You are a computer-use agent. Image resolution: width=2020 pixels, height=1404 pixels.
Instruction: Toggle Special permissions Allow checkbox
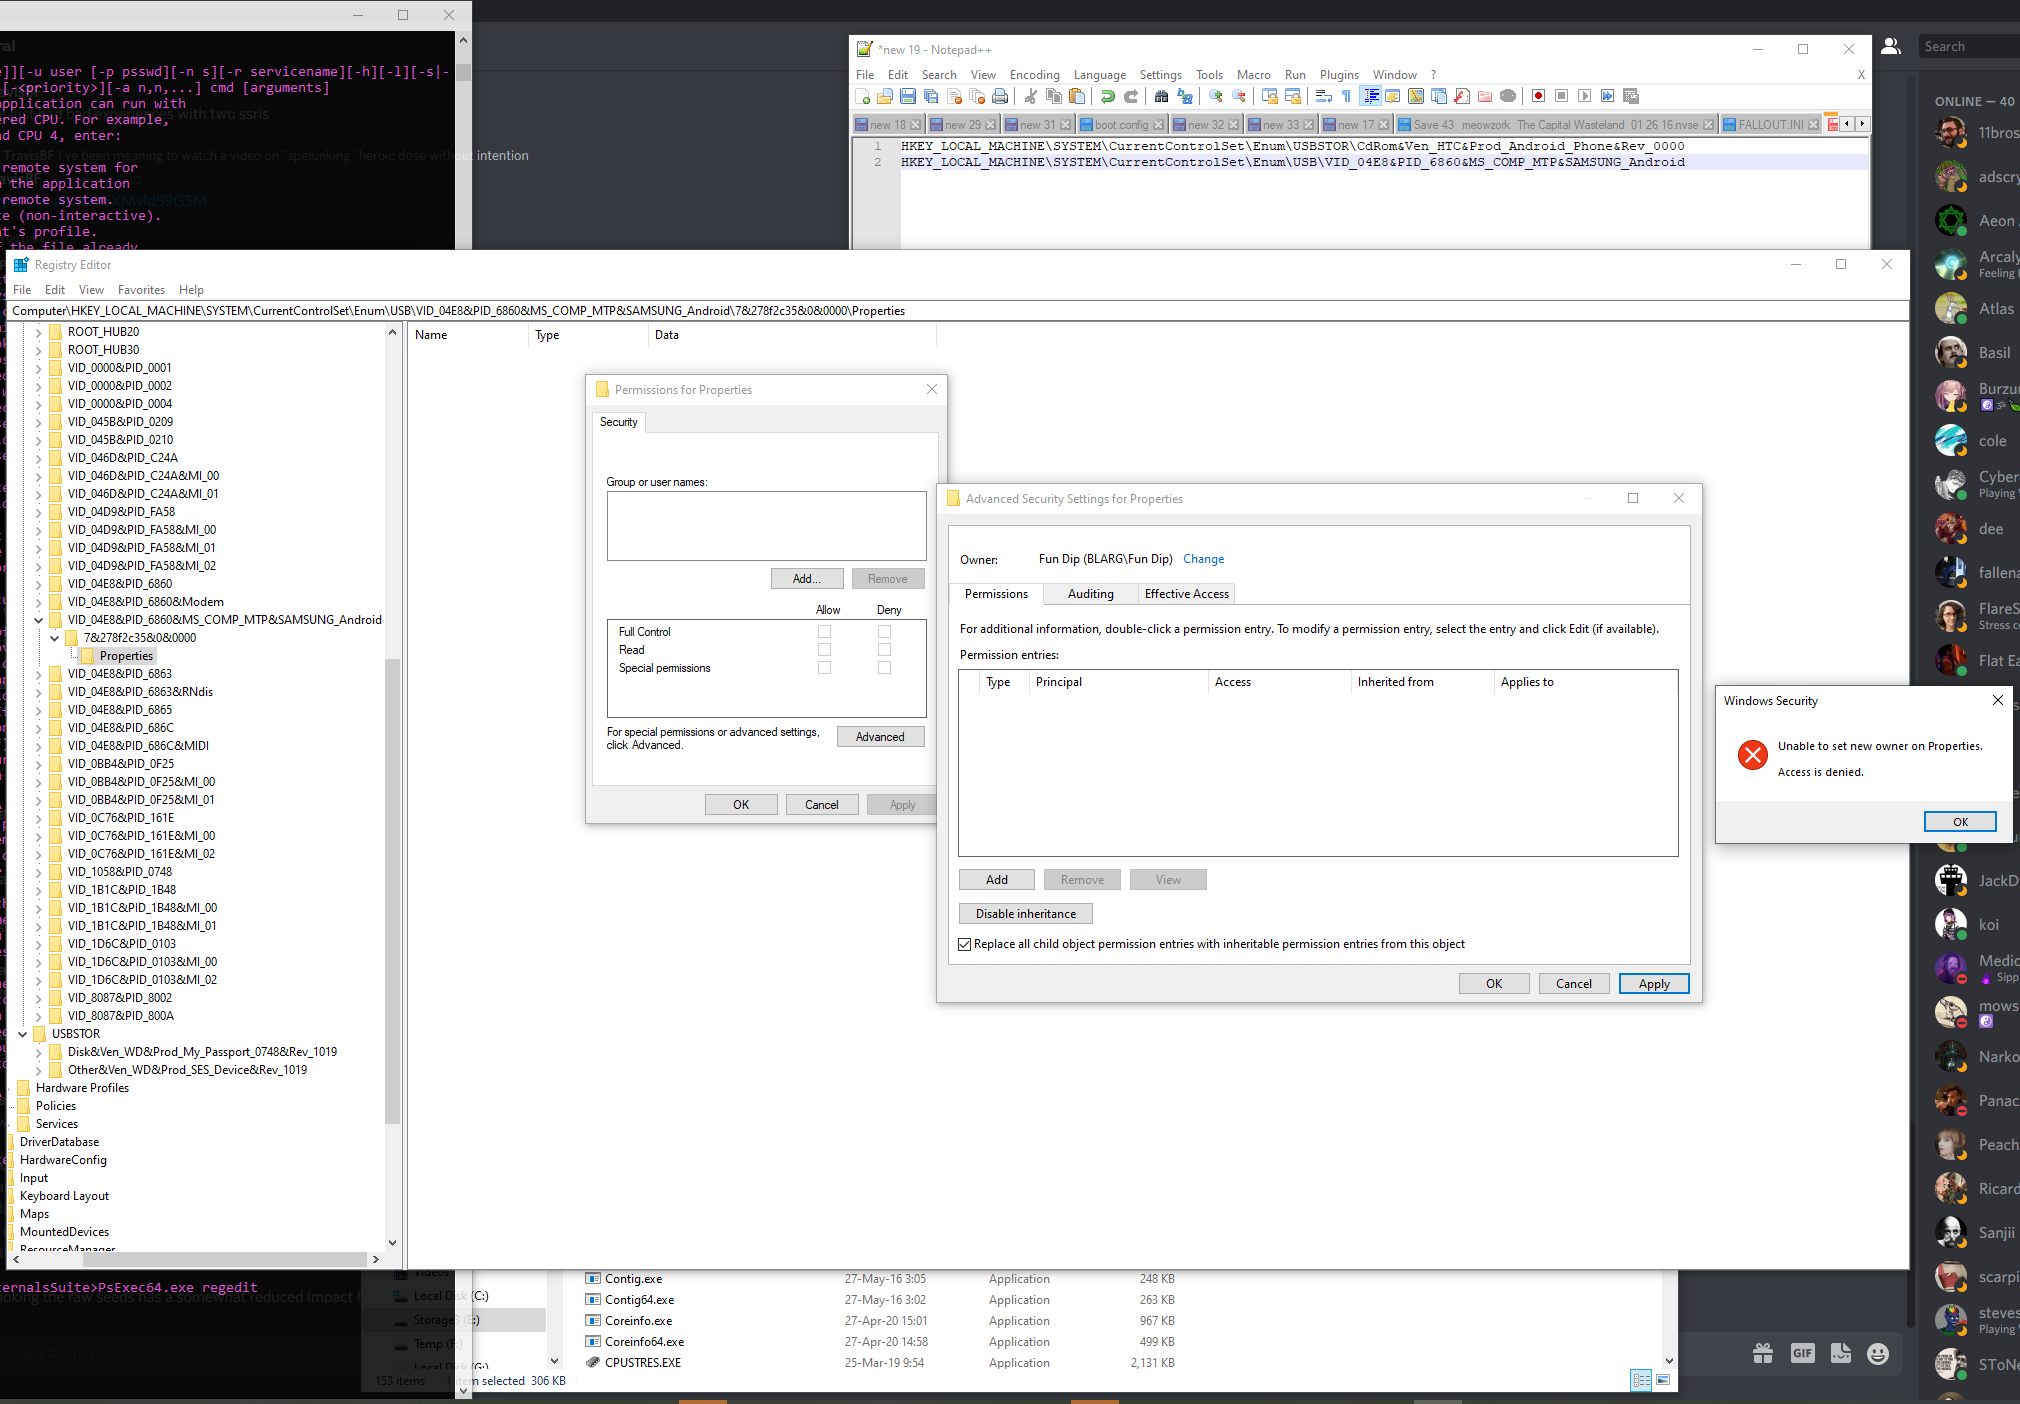[x=824, y=668]
